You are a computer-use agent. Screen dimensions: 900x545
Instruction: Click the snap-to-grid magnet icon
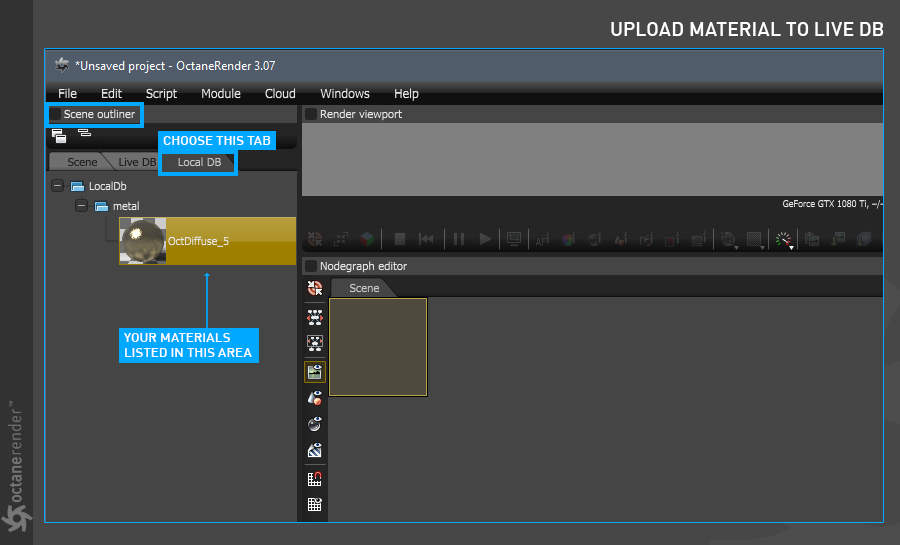point(315,478)
